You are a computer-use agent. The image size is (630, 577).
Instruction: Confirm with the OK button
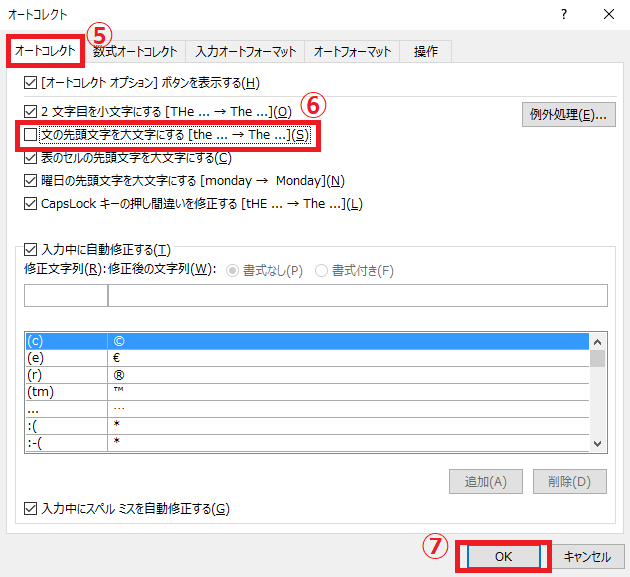(503, 557)
